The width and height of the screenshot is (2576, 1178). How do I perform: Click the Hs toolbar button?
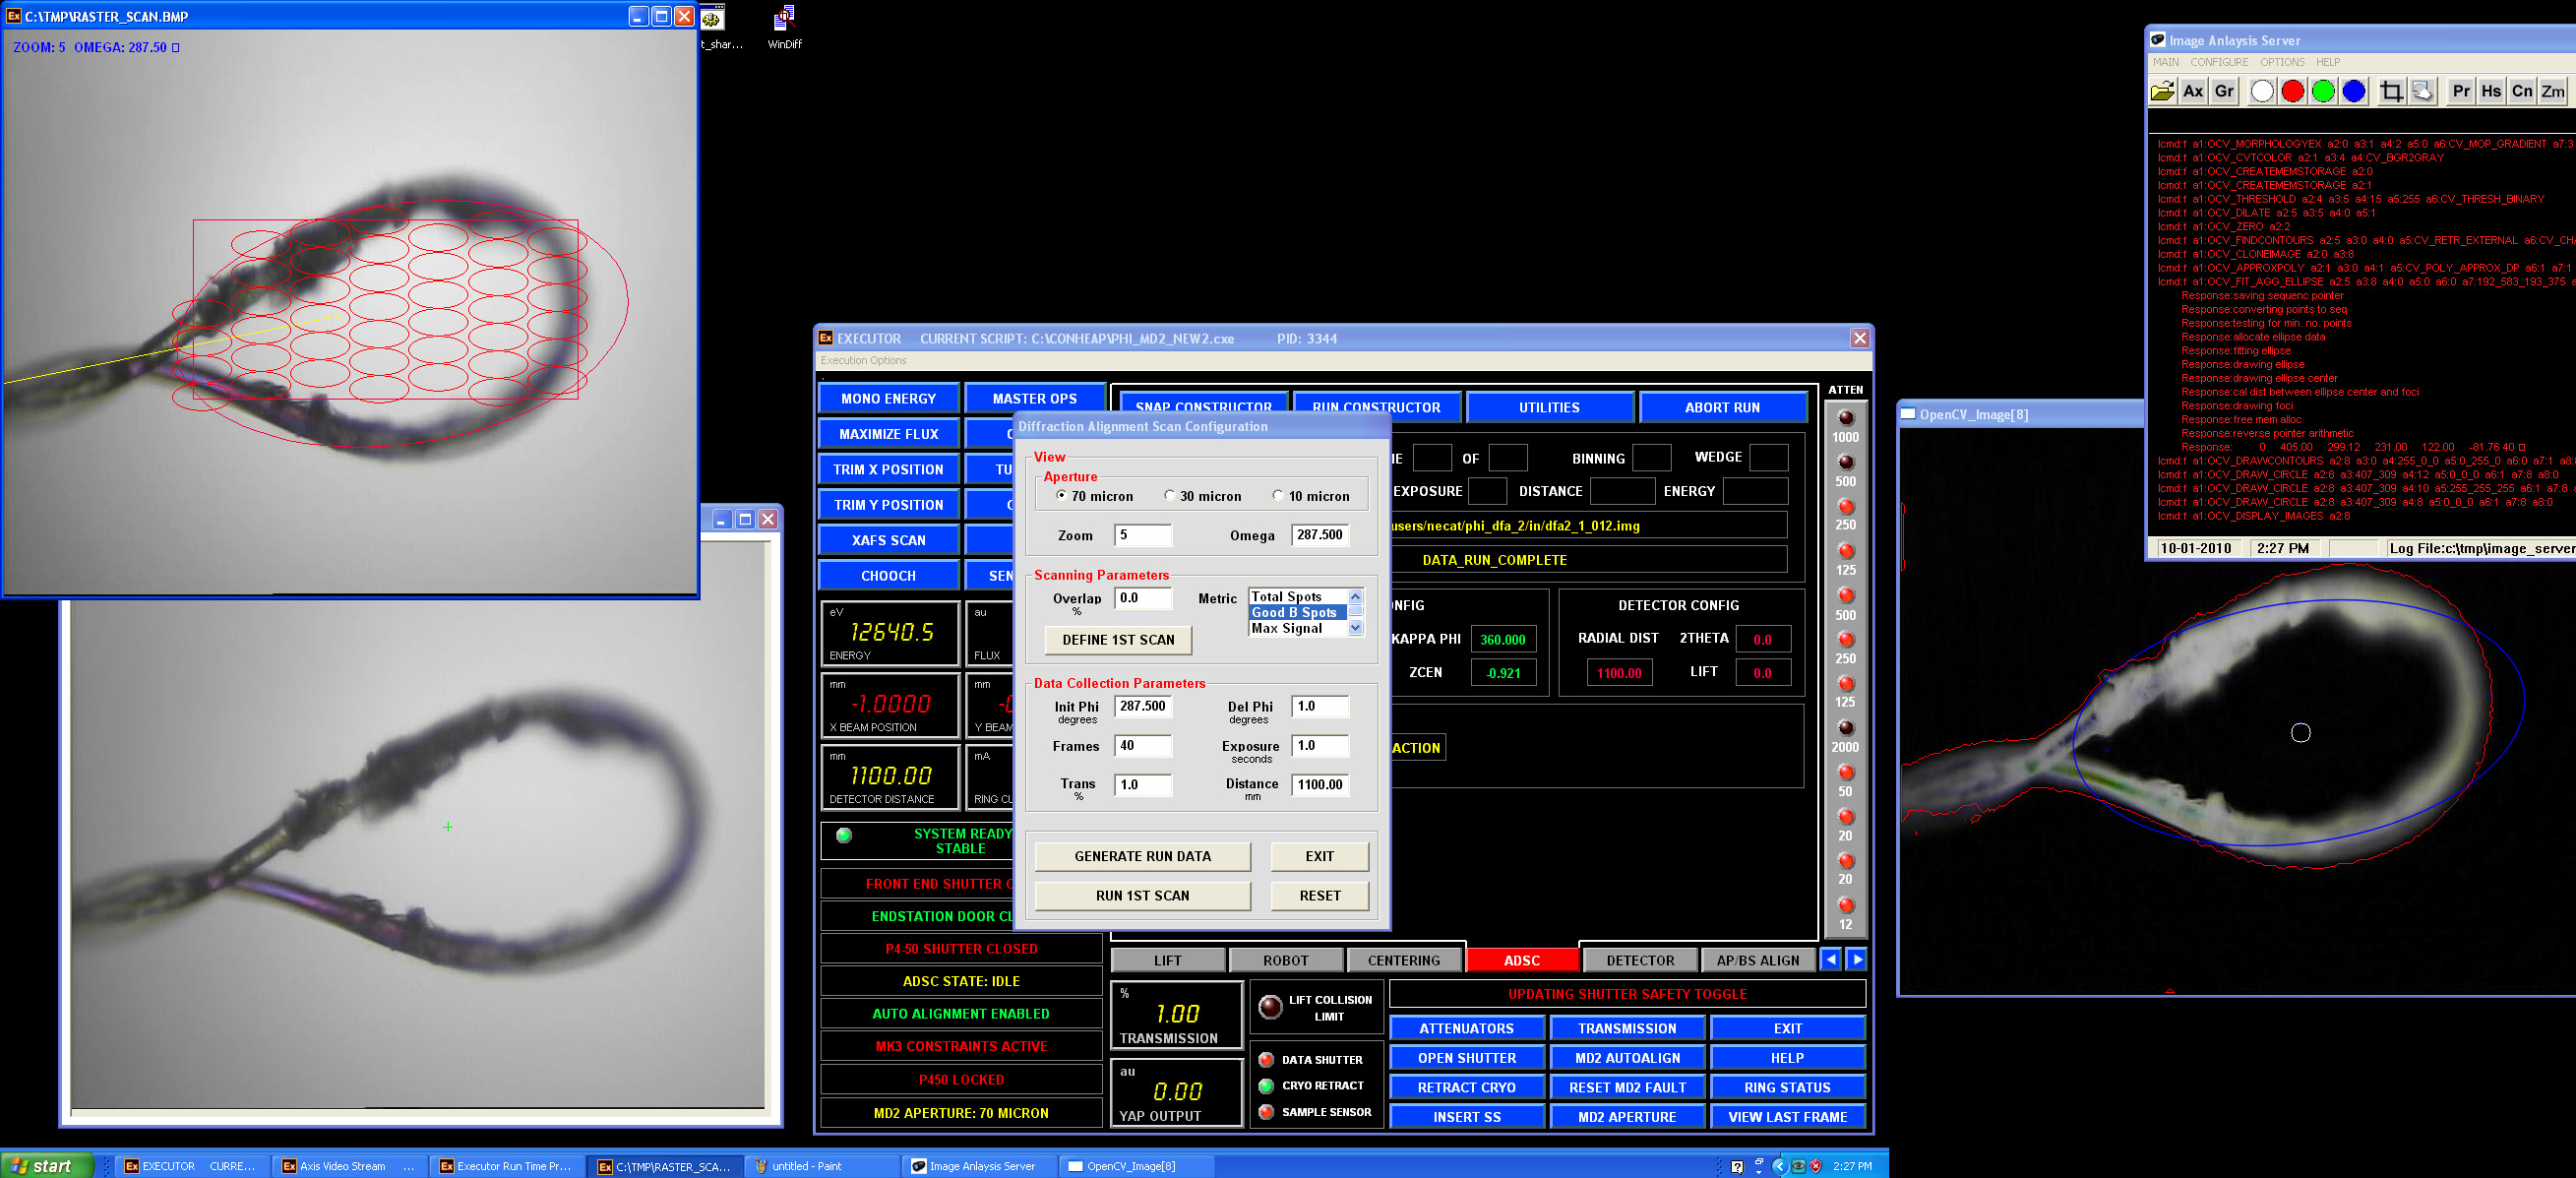coord(2491,91)
